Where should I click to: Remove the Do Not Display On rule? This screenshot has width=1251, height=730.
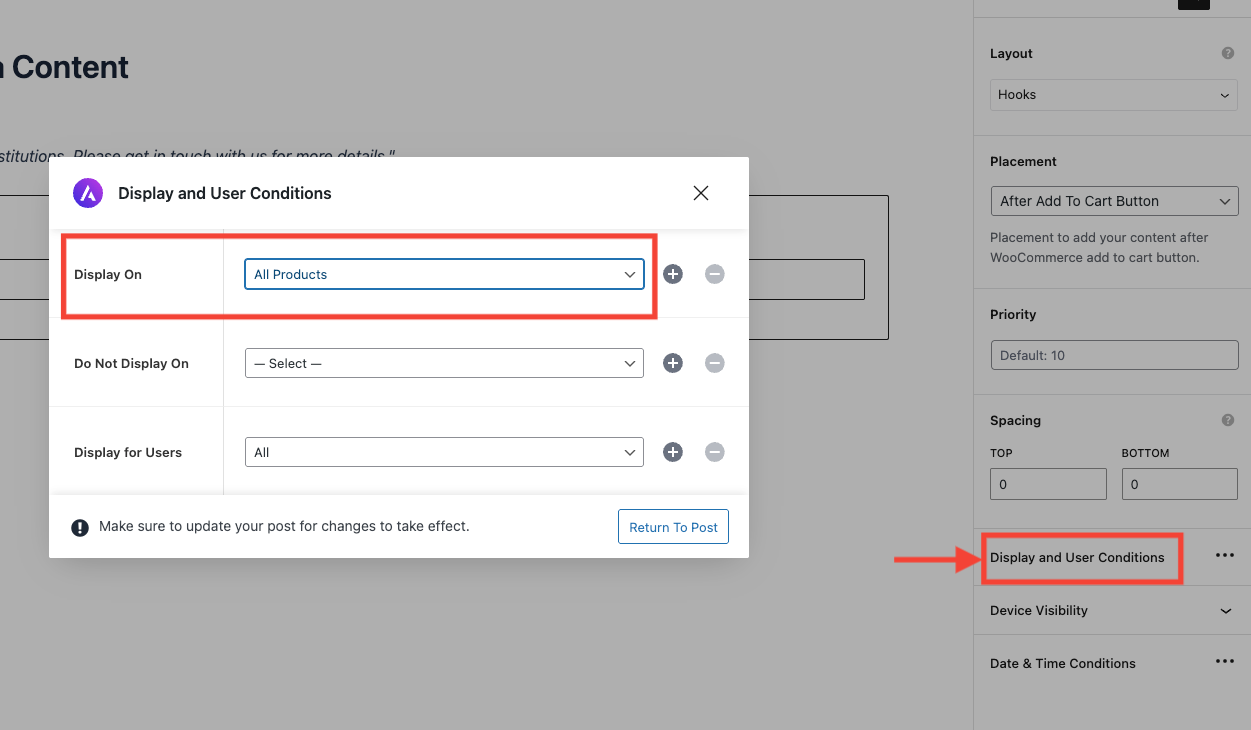tap(714, 363)
